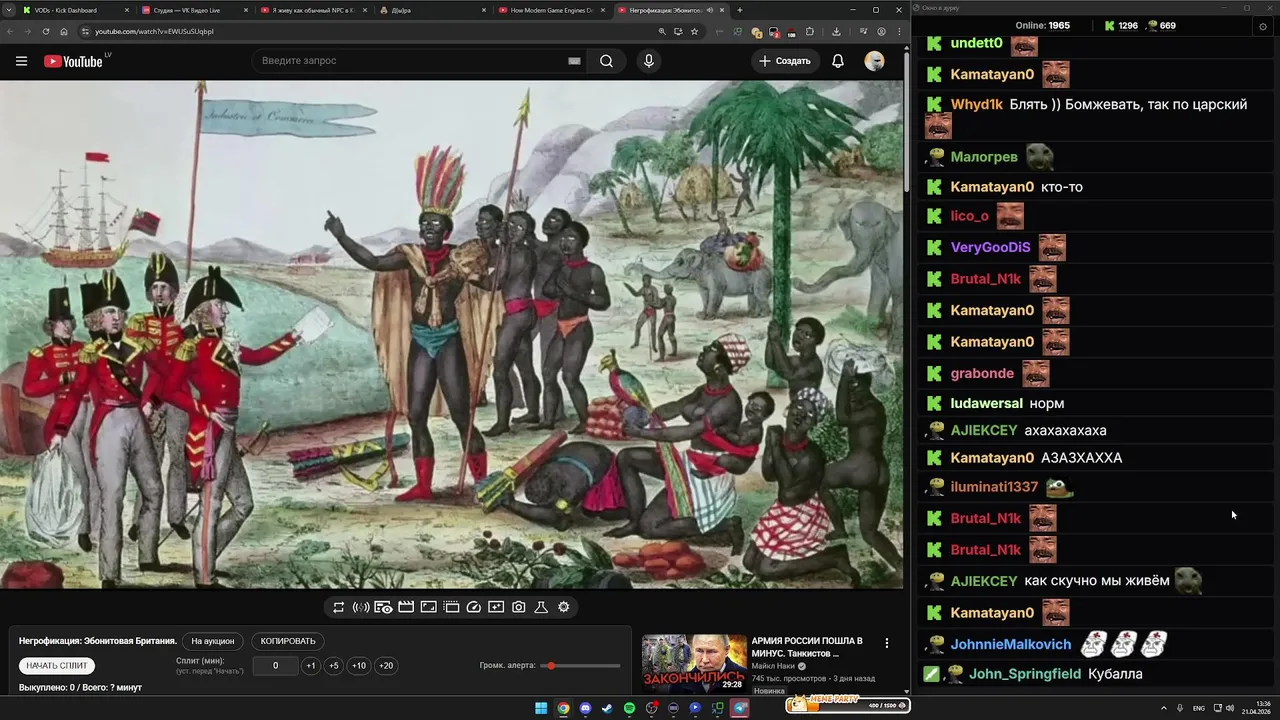Open the Windows Start button

coord(541,708)
